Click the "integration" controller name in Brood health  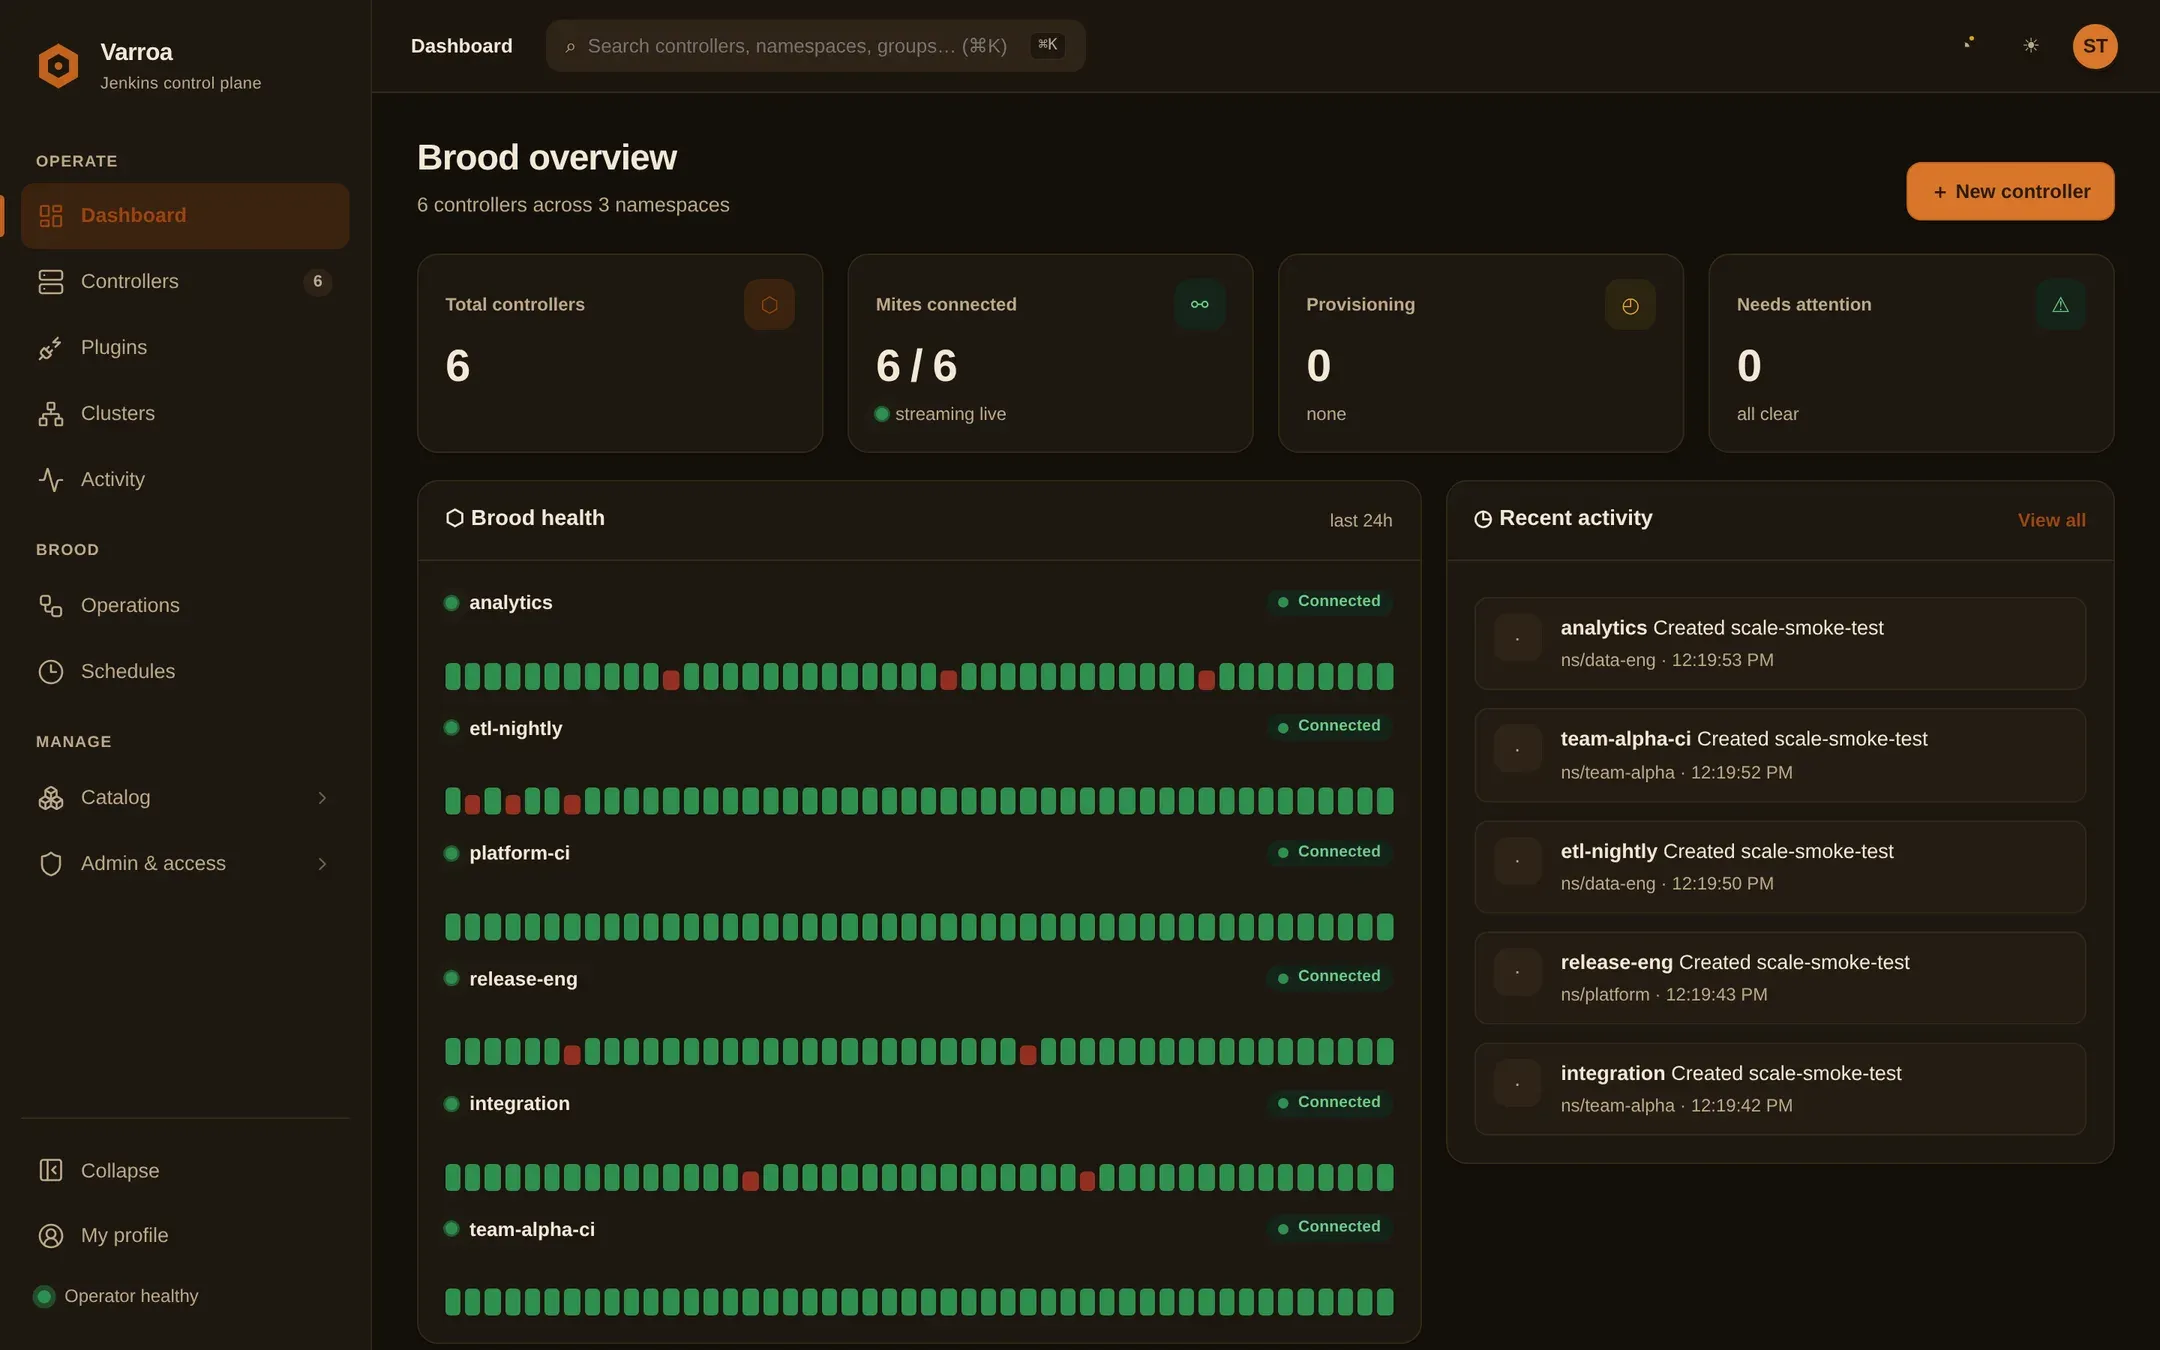coord(519,1104)
